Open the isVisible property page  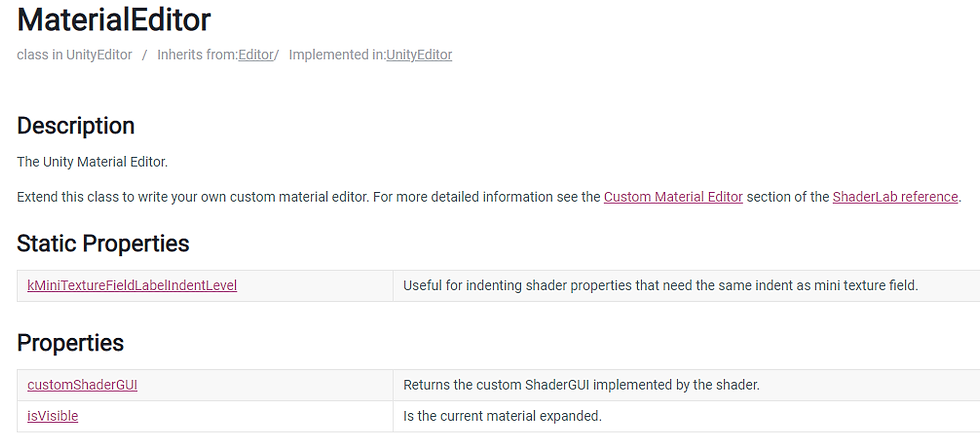(52, 416)
